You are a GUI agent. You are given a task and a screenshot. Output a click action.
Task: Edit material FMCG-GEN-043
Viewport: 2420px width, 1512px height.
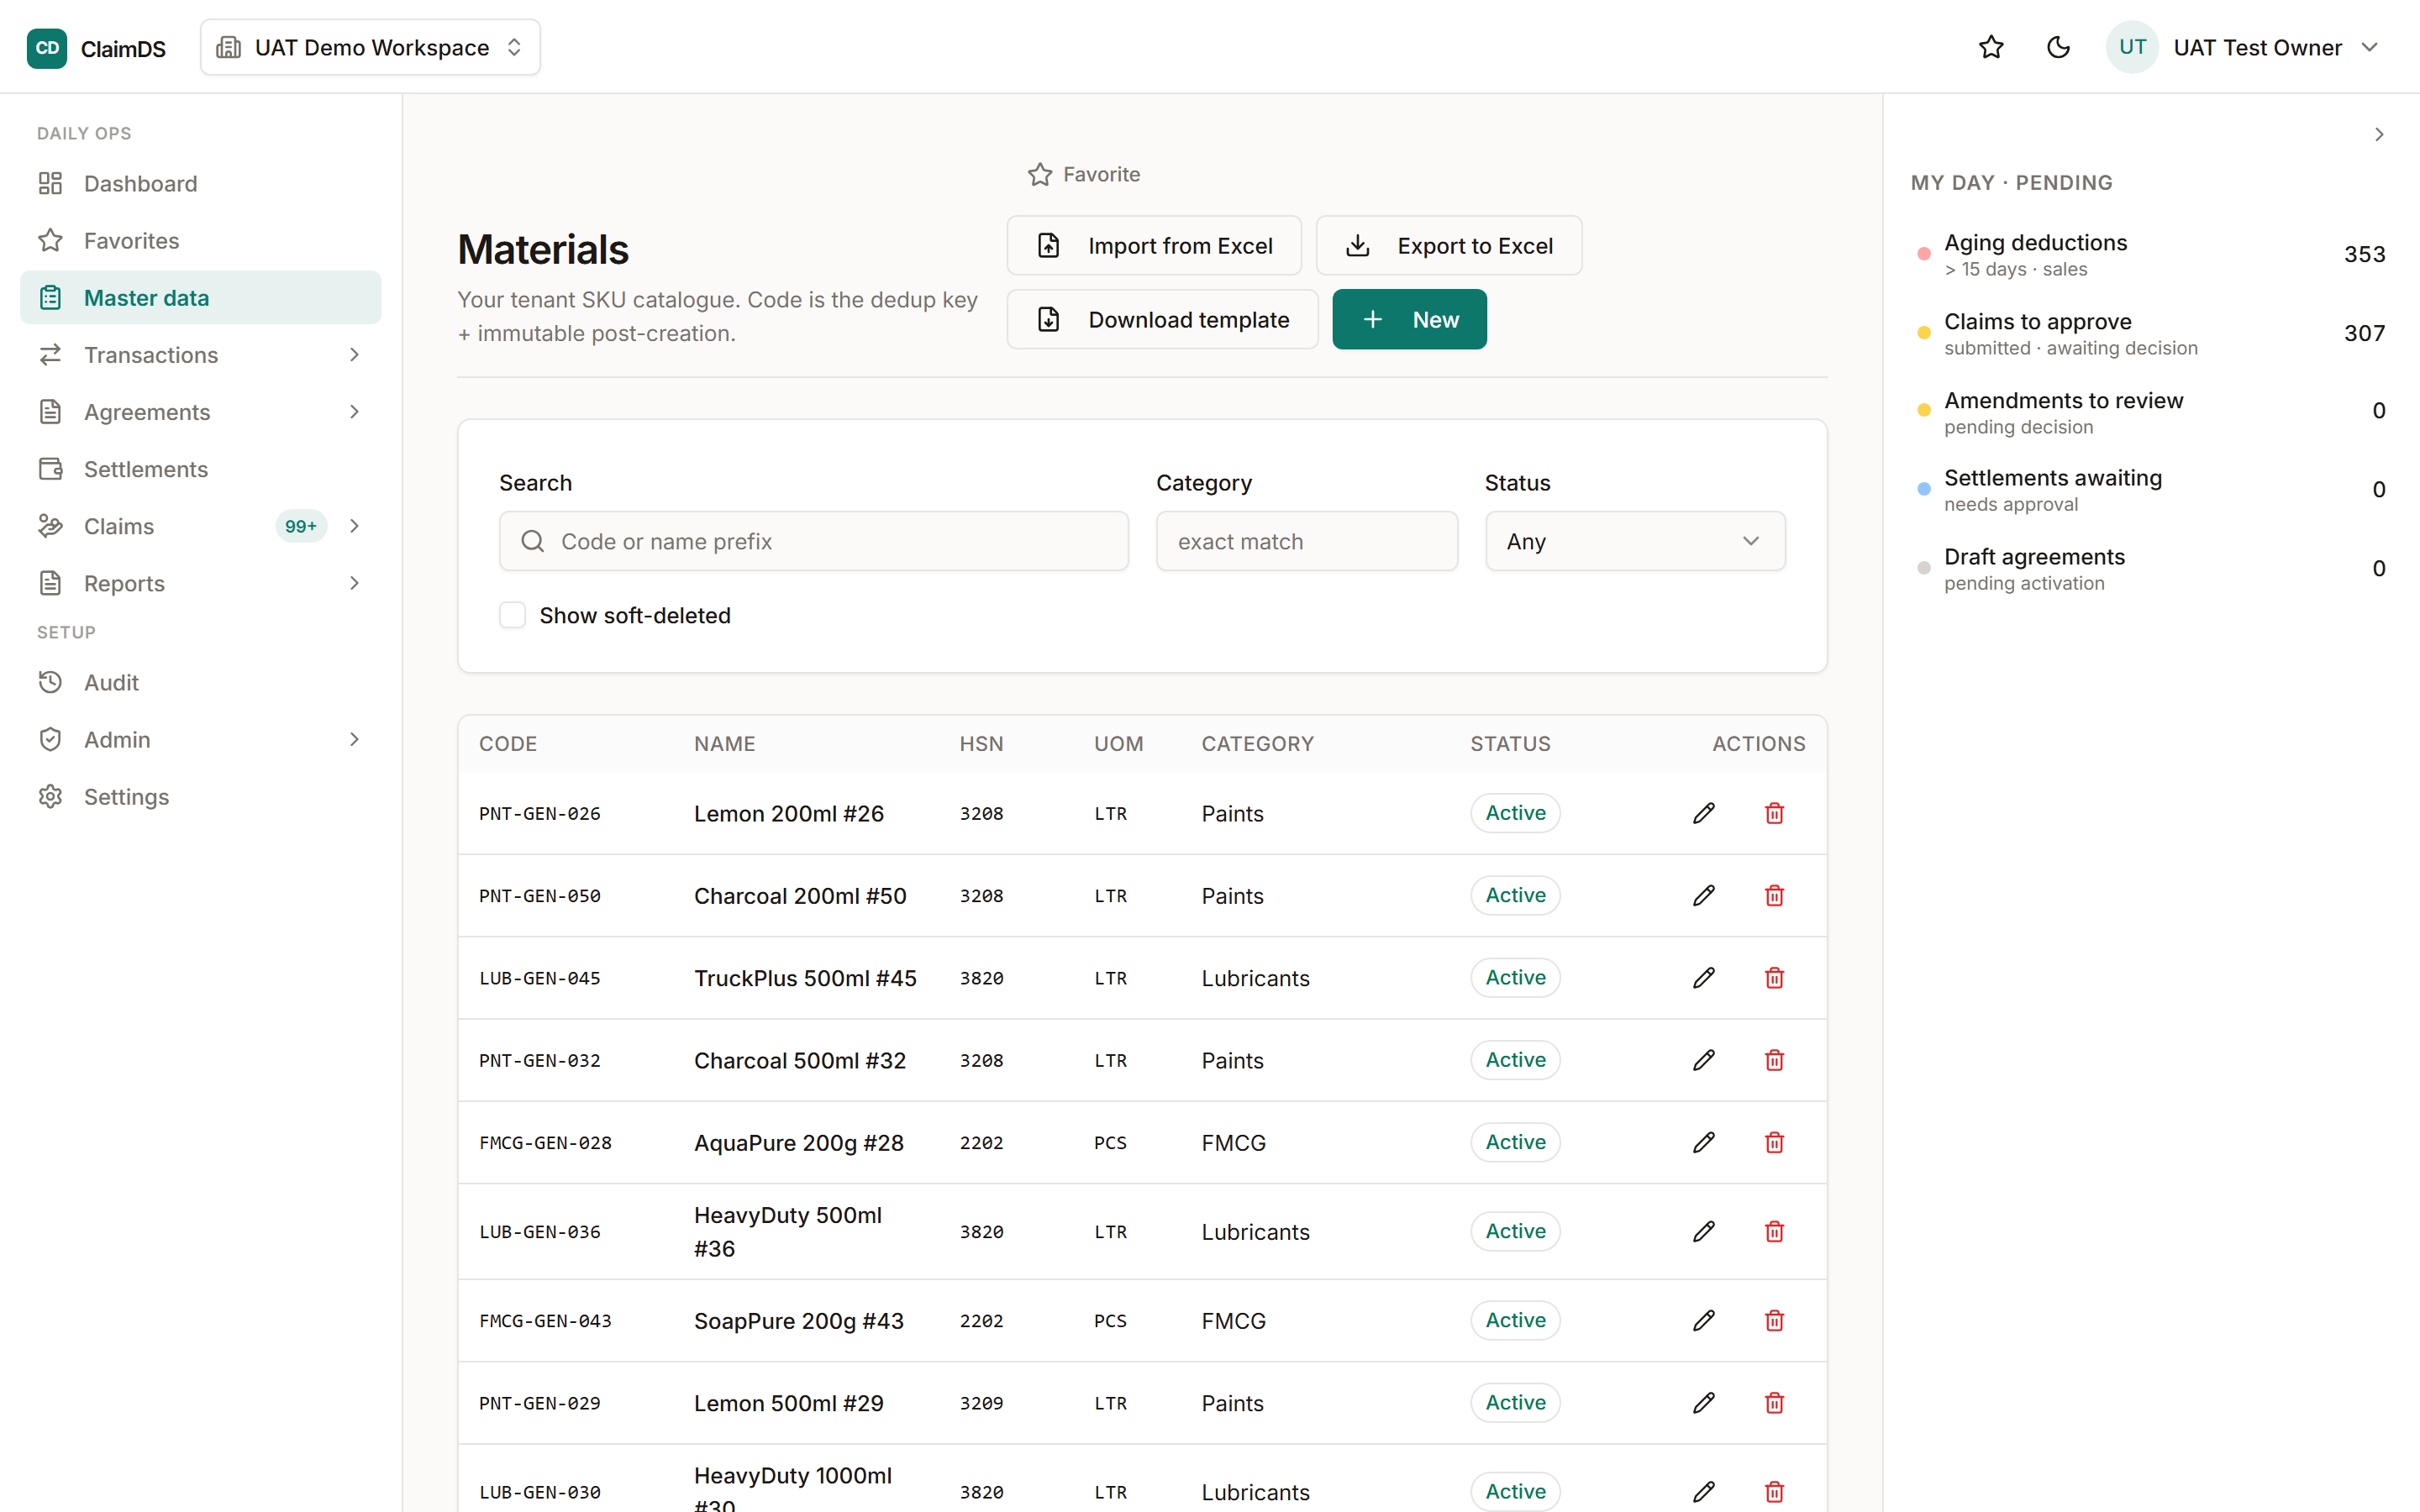[x=1704, y=1321]
